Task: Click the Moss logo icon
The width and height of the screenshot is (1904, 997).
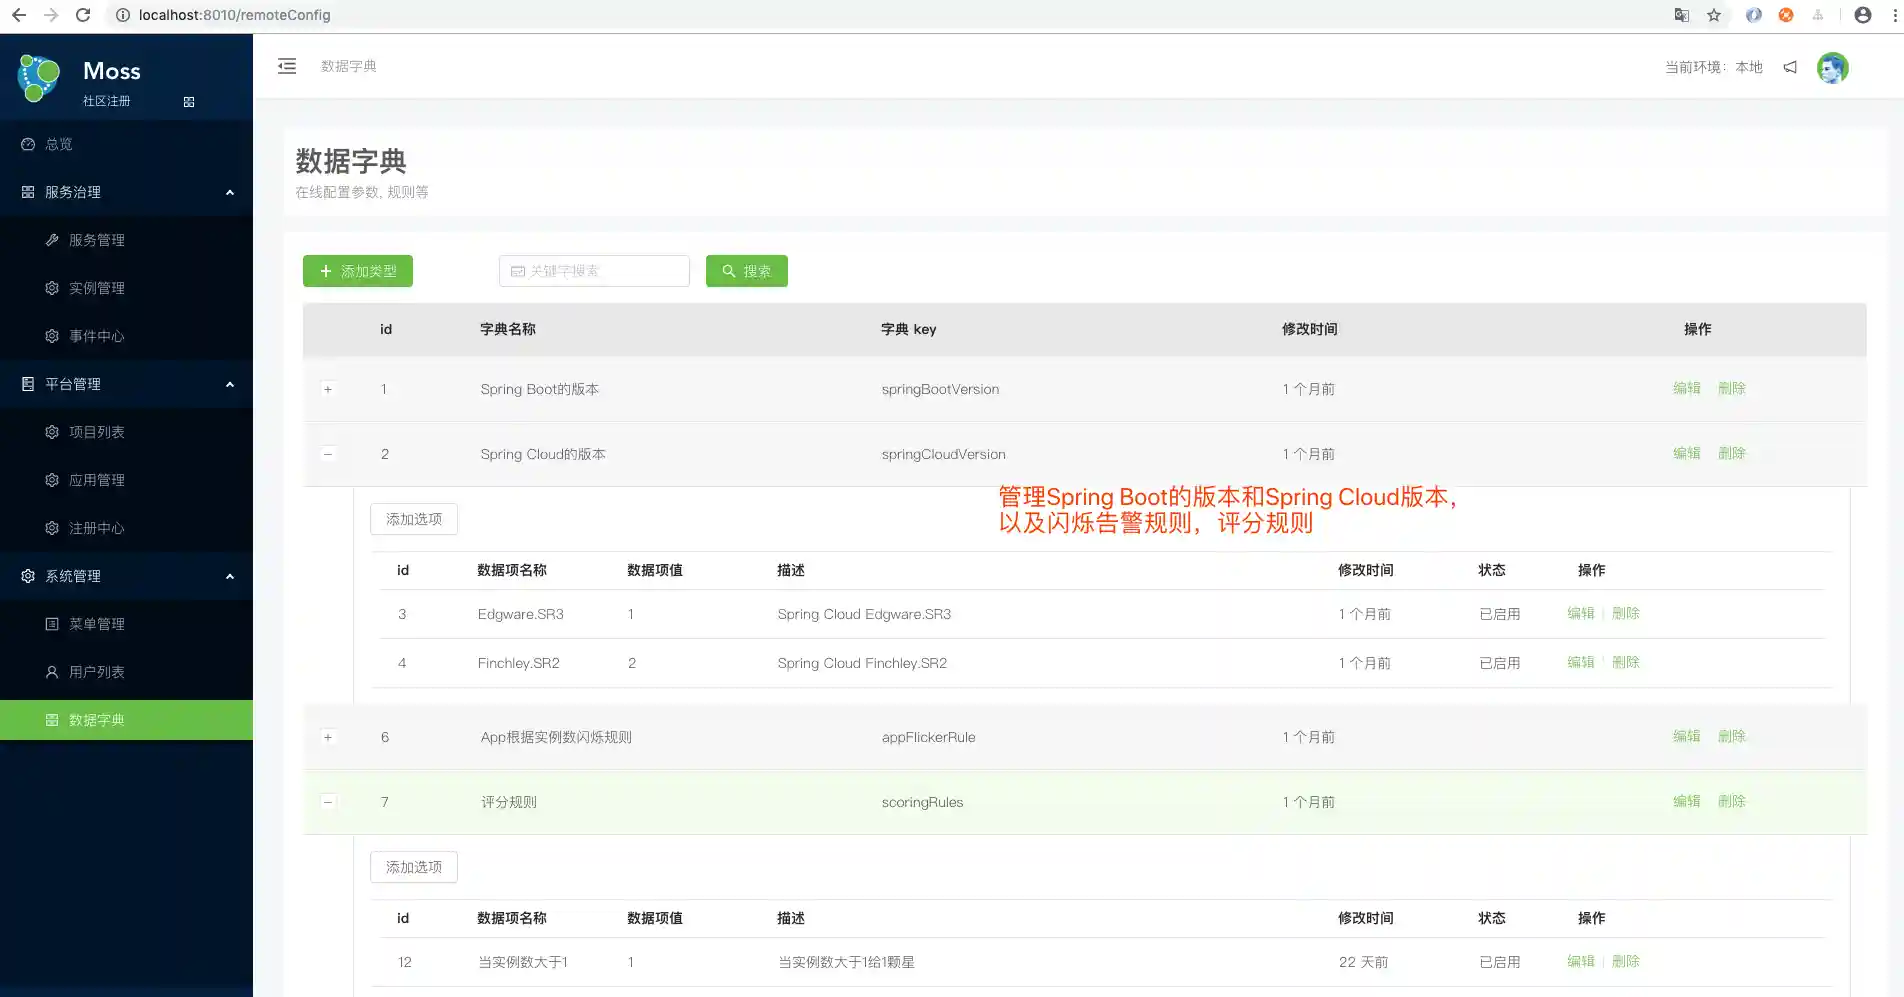Action: [37, 77]
